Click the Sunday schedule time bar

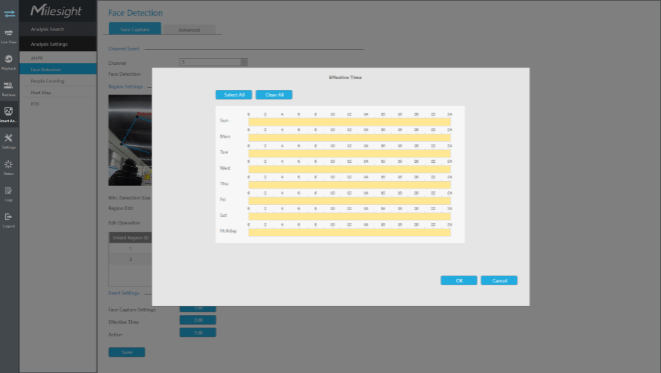point(349,122)
